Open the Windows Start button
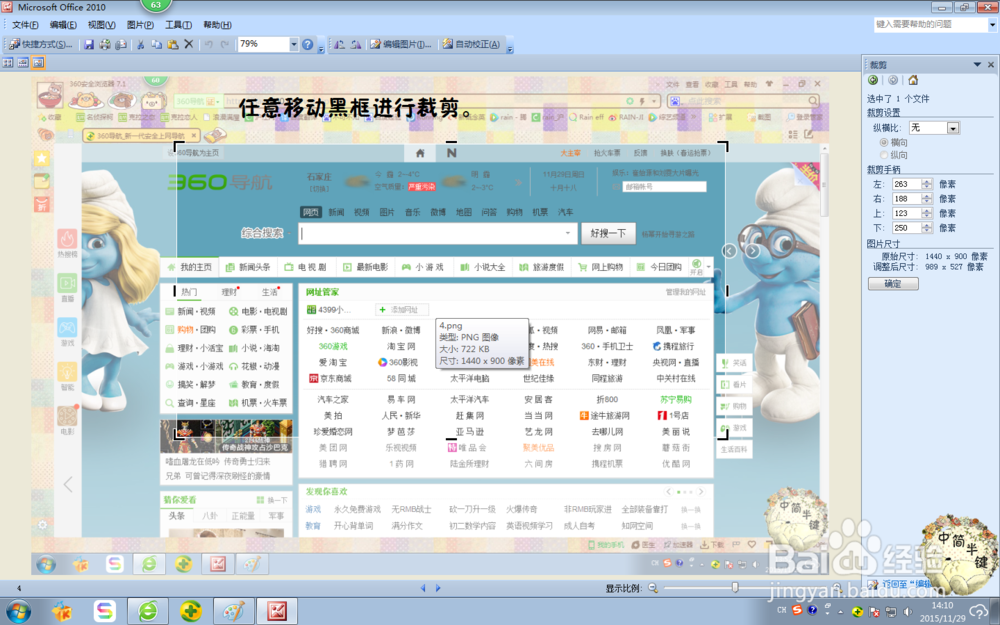The height and width of the screenshot is (625, 1000). coord(17,612)
